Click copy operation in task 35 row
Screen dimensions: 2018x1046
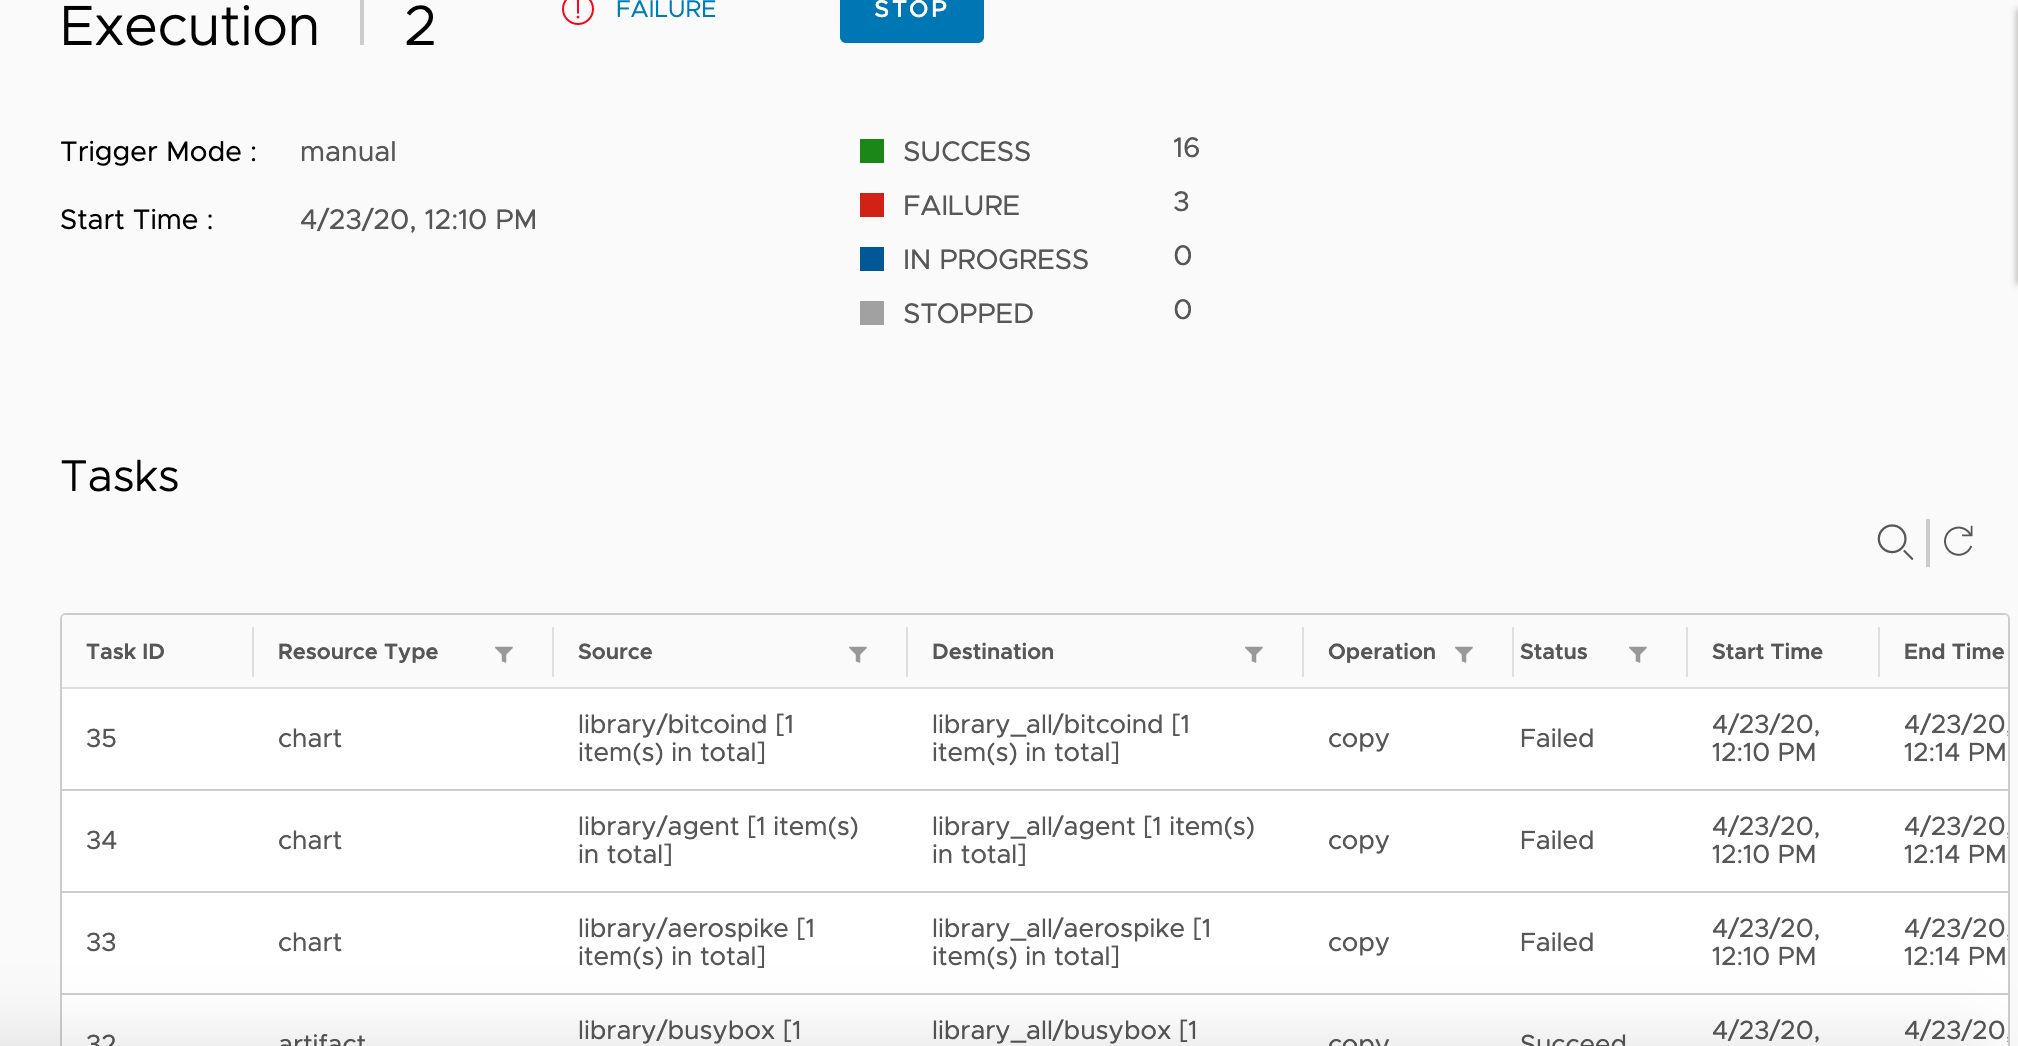coord(1358,740)
